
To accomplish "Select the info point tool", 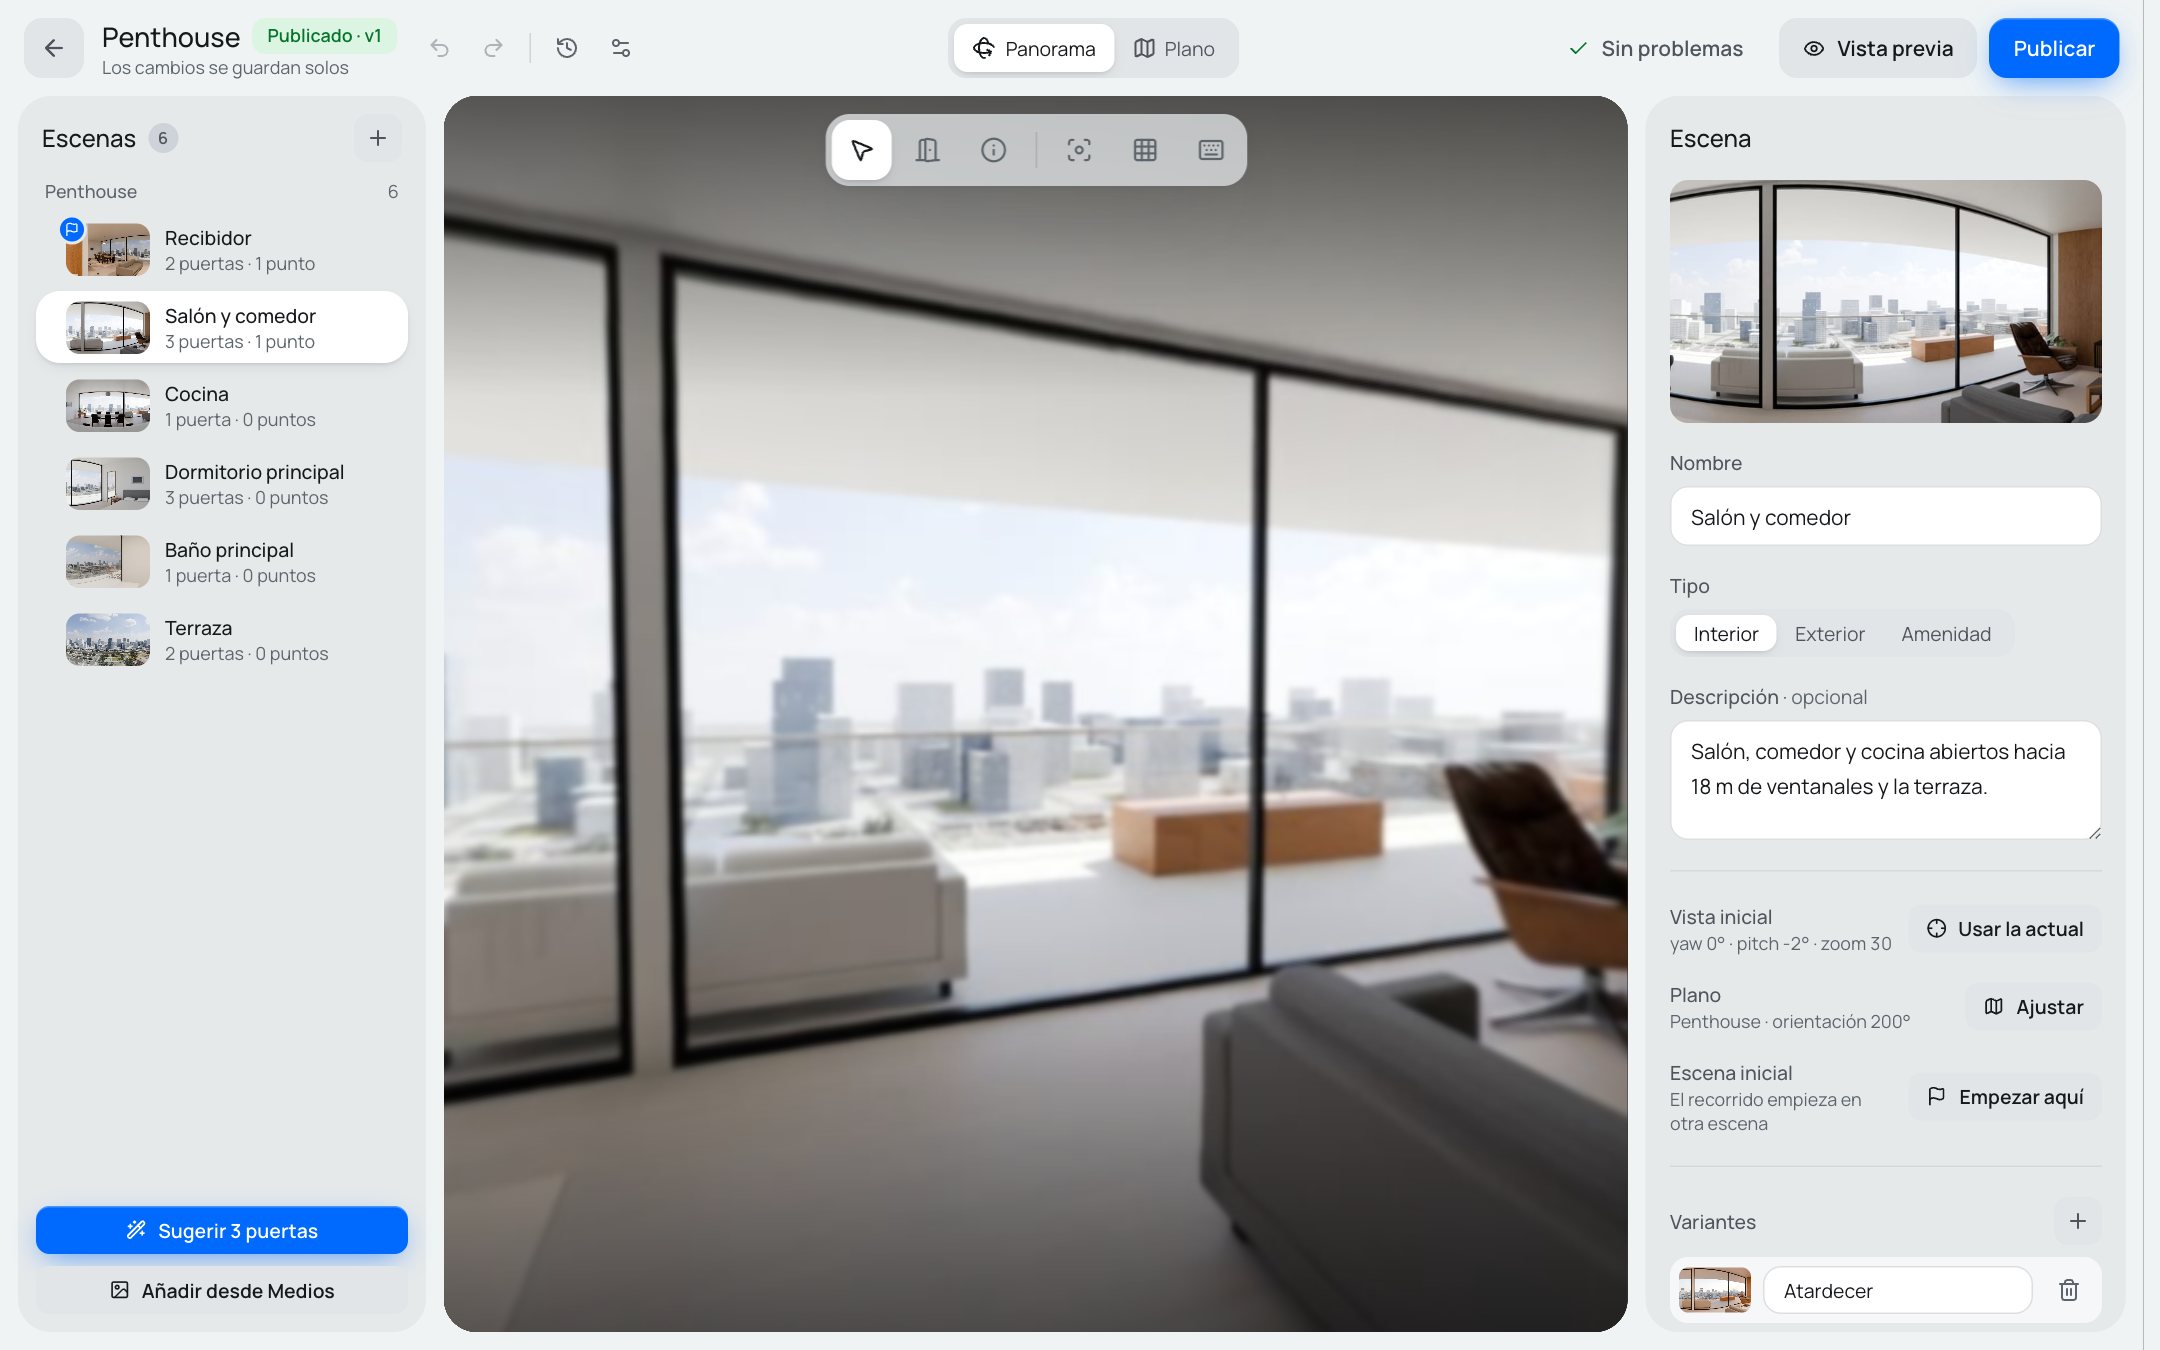I will tap(993, 150).
